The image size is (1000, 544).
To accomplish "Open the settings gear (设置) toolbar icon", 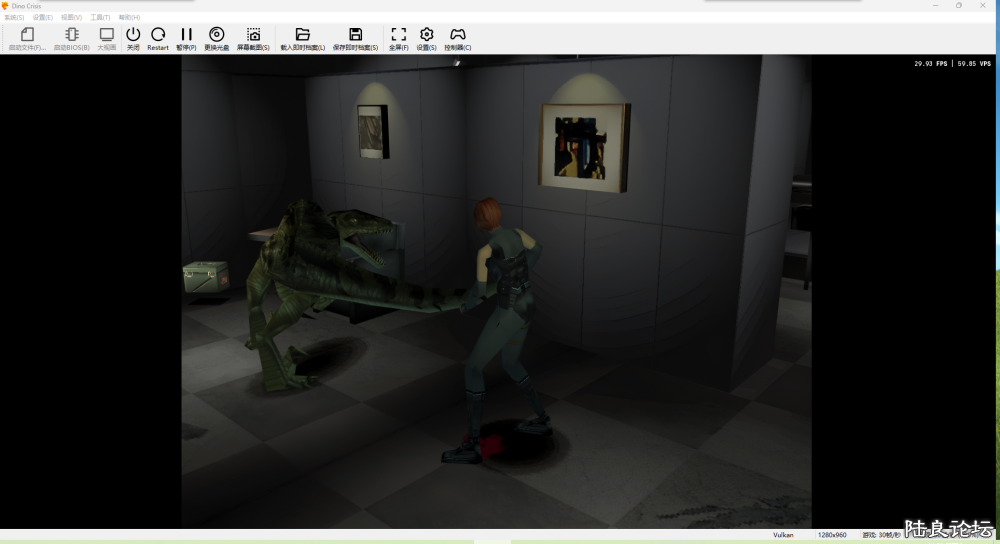I will [x=427, y=38].
